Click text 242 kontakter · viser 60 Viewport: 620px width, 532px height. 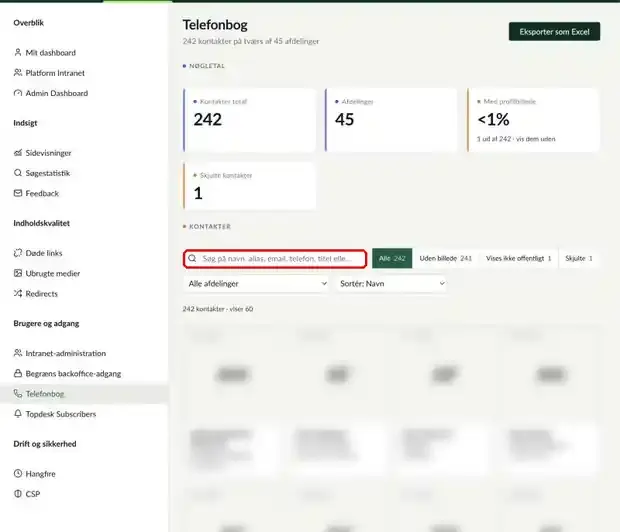click(x=218, y=309)
